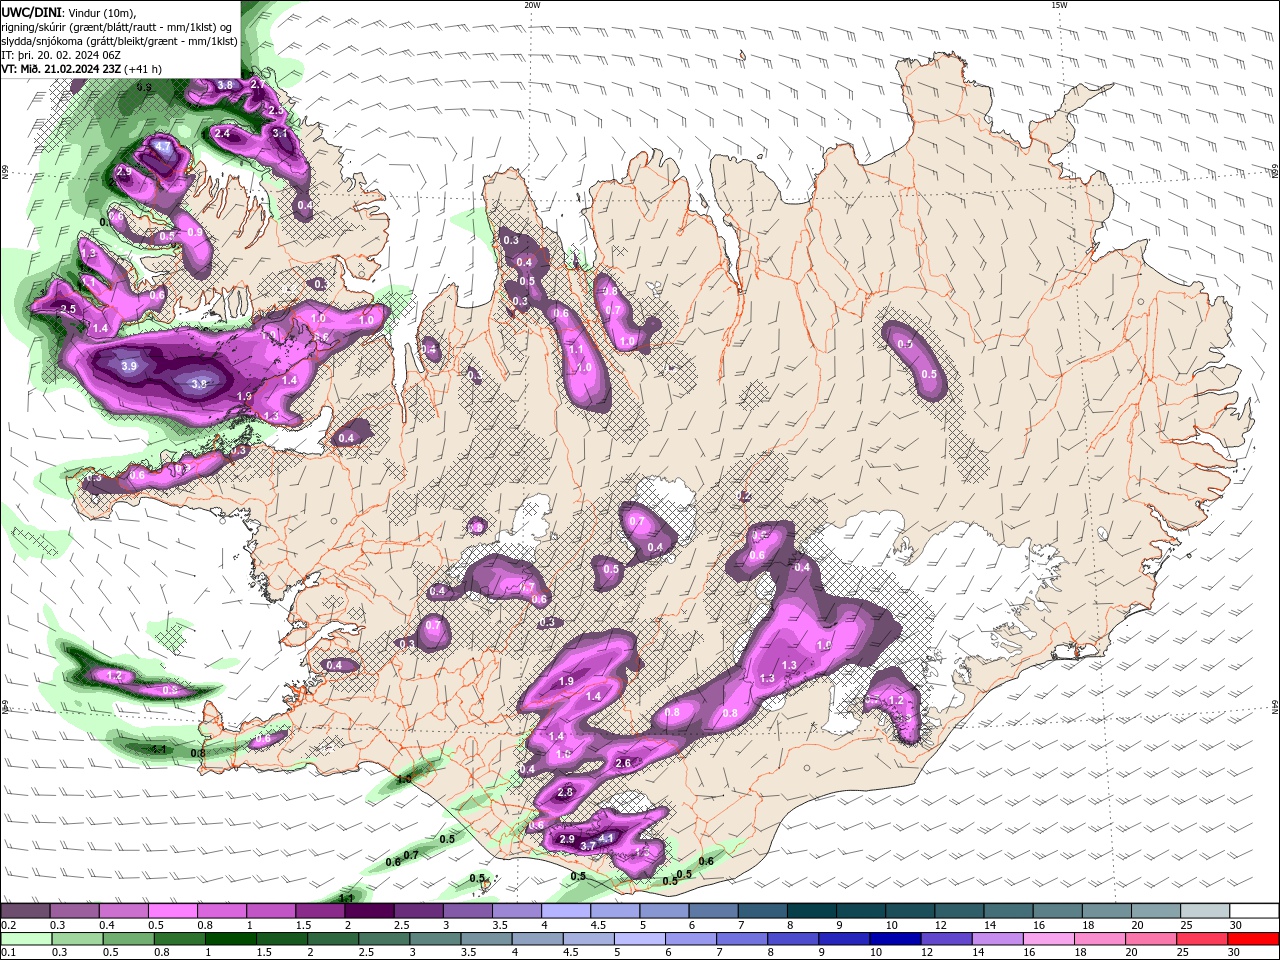Screen dimensions: 1280x960
Task: Click the orchid 0.4 swatch in upper legend
Action: point(124,911)
